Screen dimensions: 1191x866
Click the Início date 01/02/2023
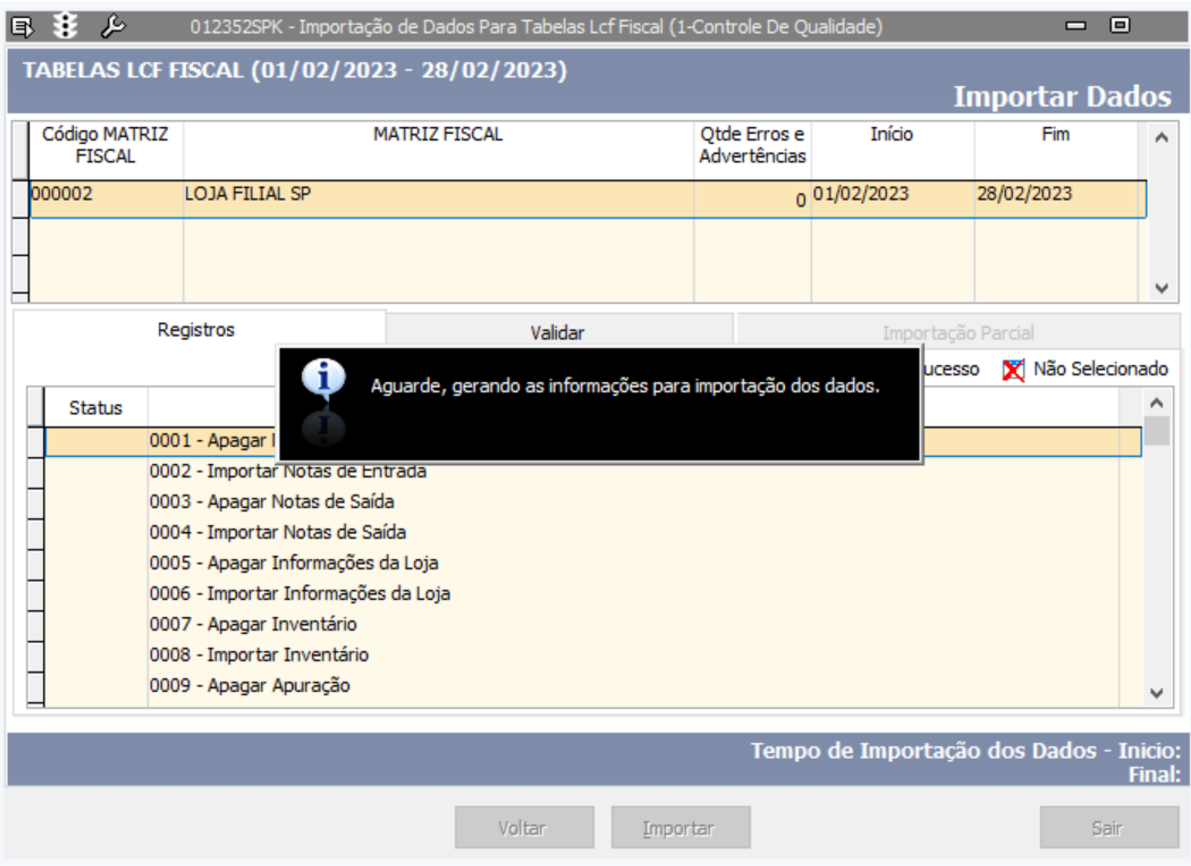pyautogui.click(x=892, y=198)
